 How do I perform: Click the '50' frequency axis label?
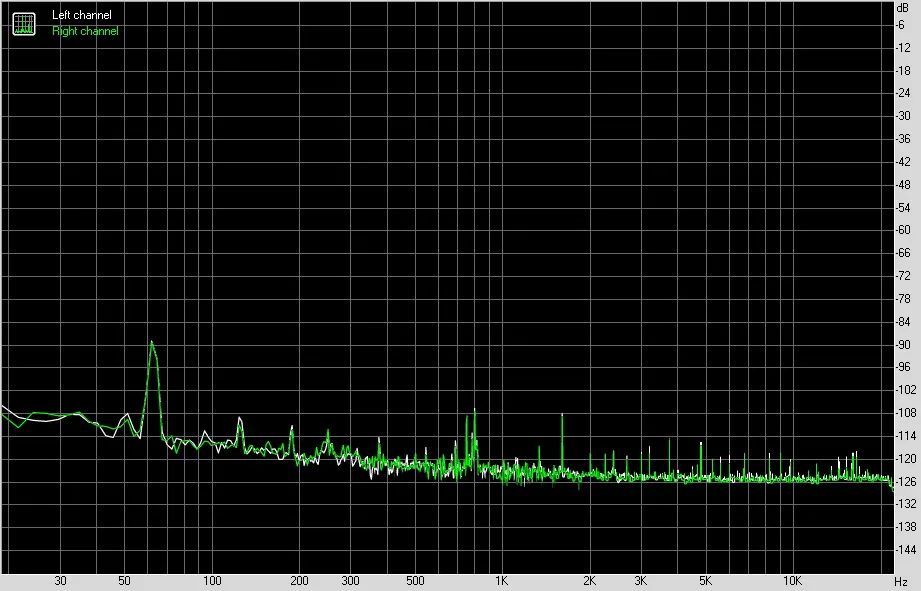[124, 581]
